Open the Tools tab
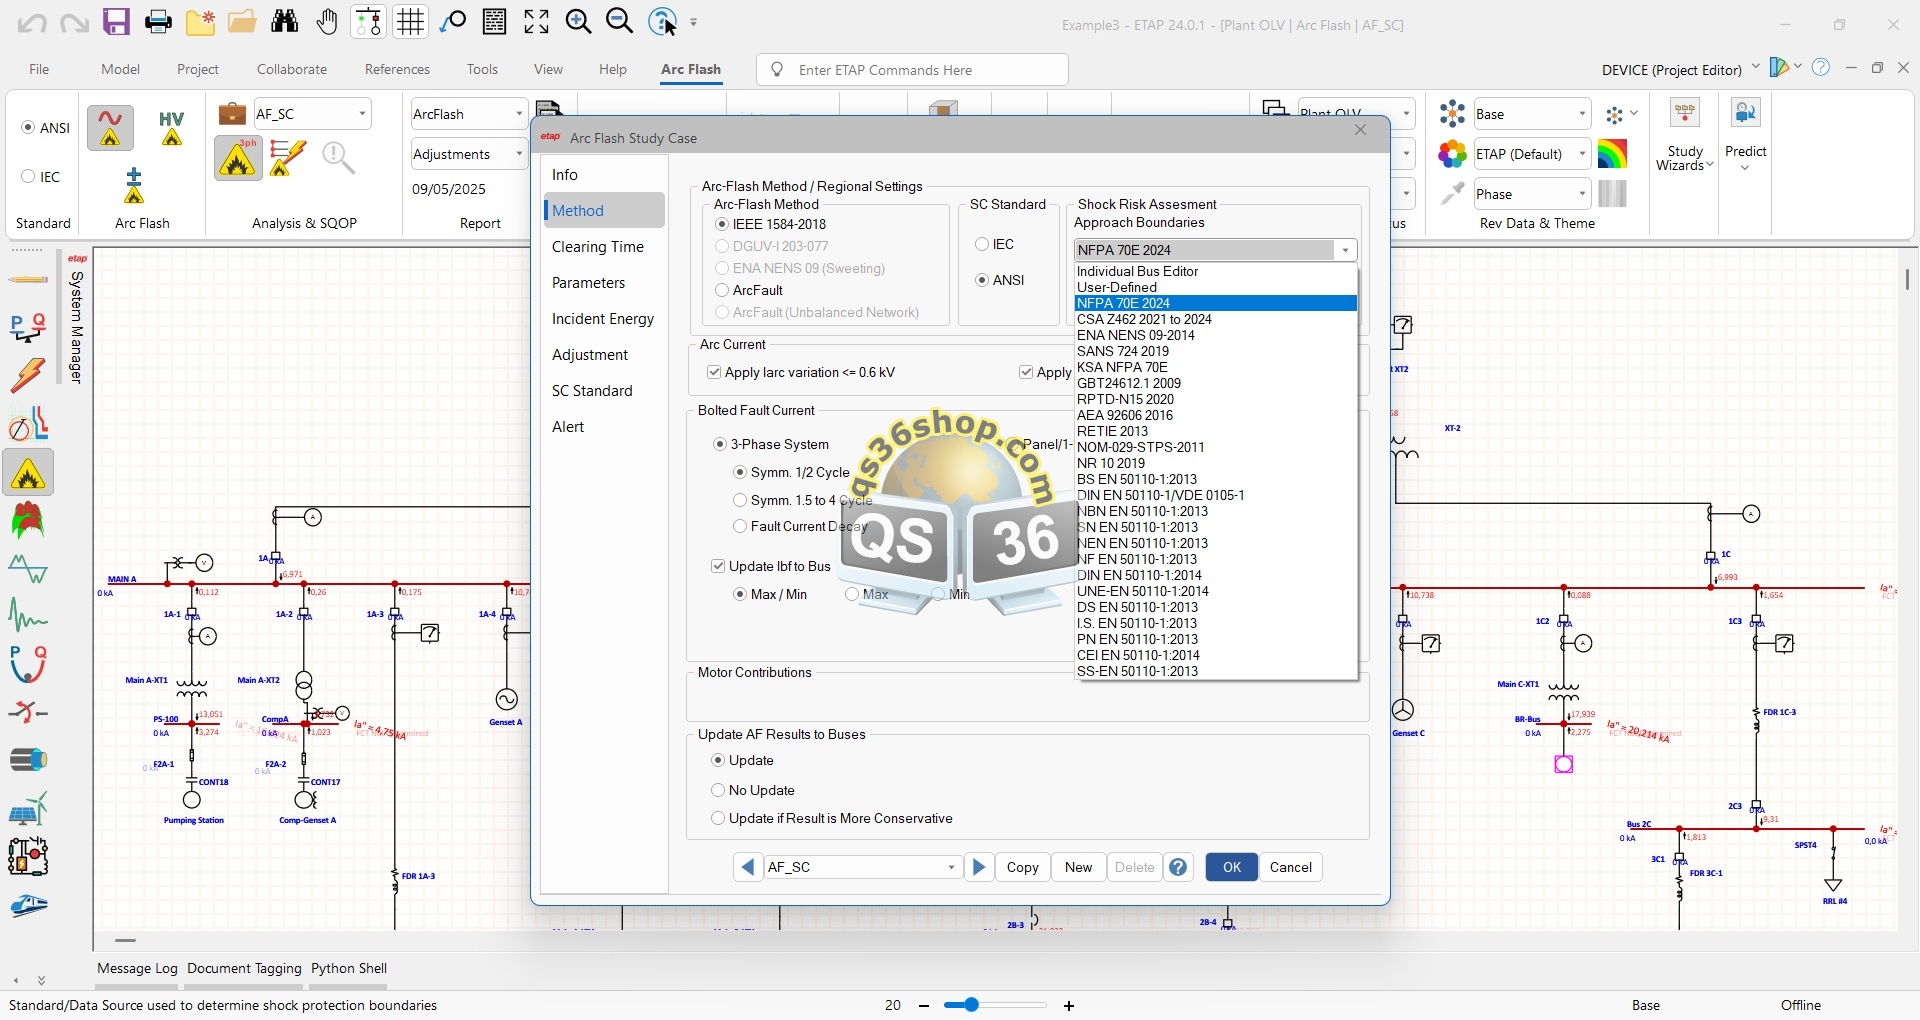Image resolution: width=1920 pixels, height=1020 pixels. [x=482, y=69]
